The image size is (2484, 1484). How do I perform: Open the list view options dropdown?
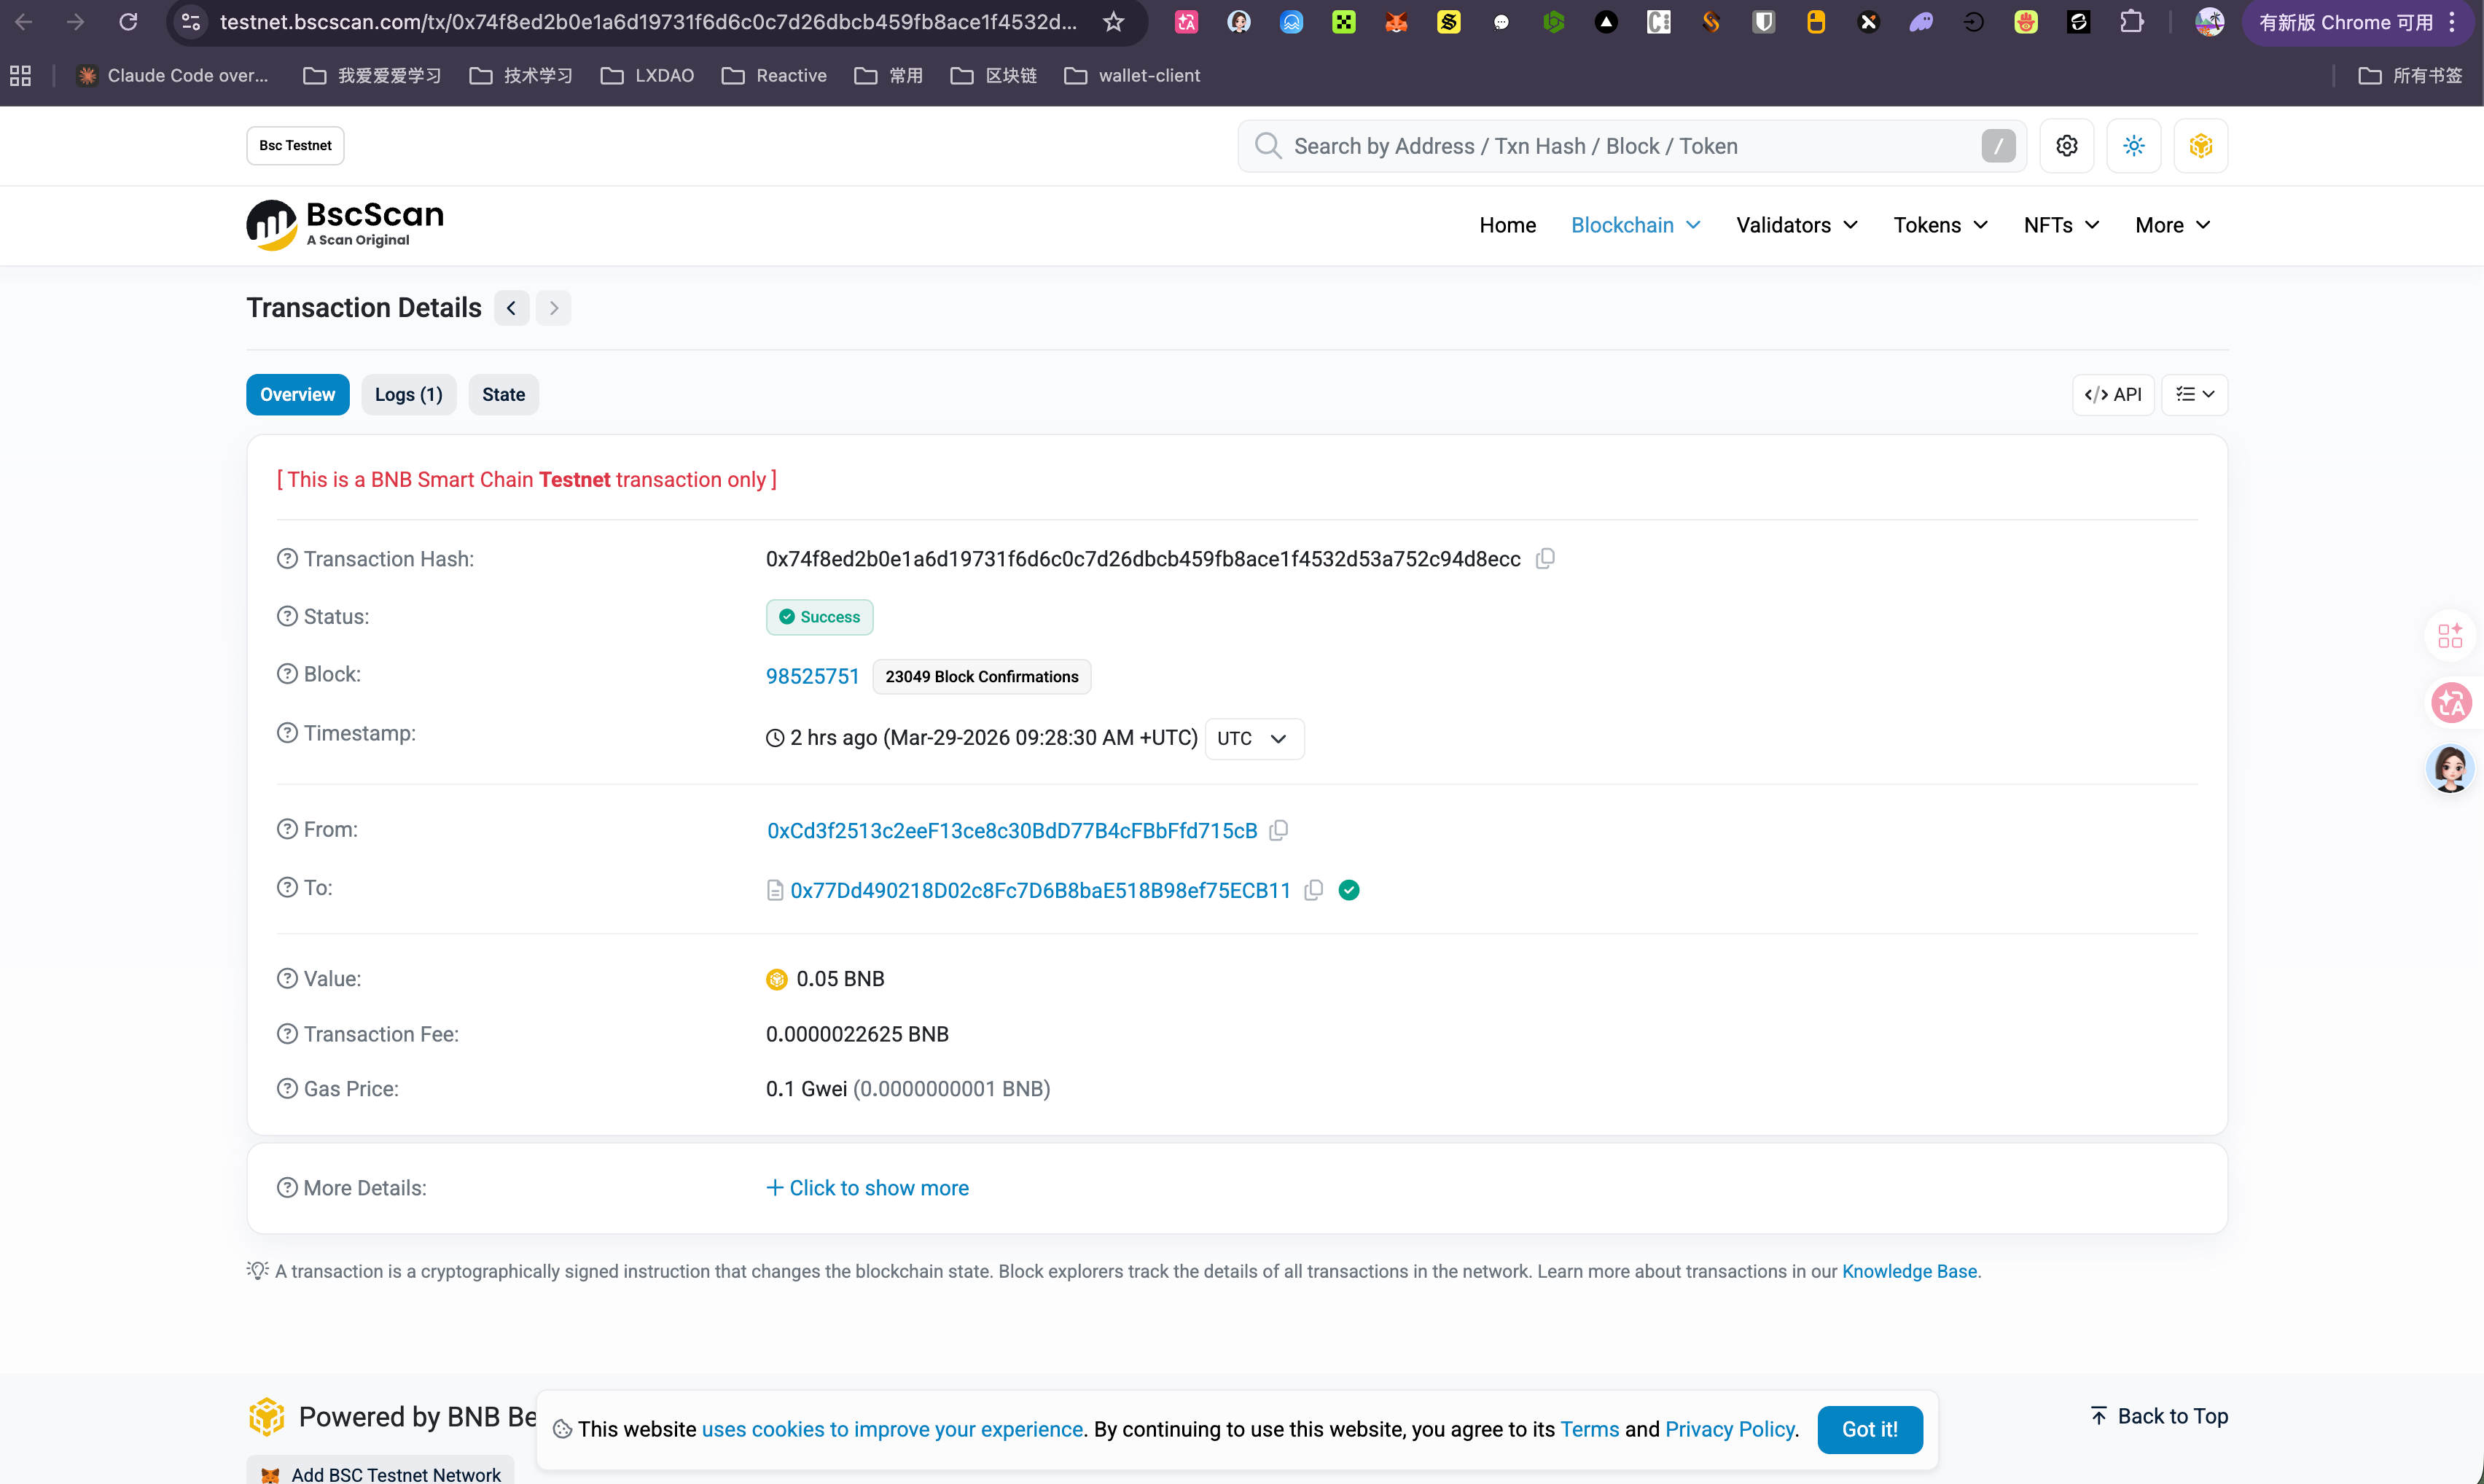click(x=2194, y=394)
